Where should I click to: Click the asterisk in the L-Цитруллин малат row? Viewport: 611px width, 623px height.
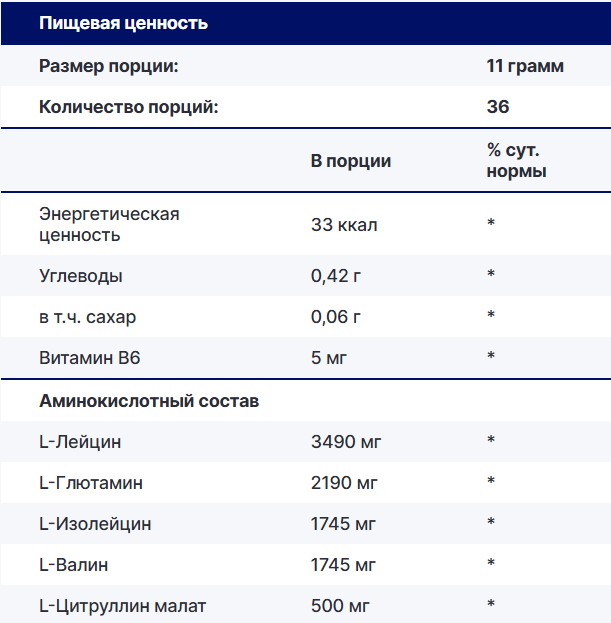click(x=491, y=605)
